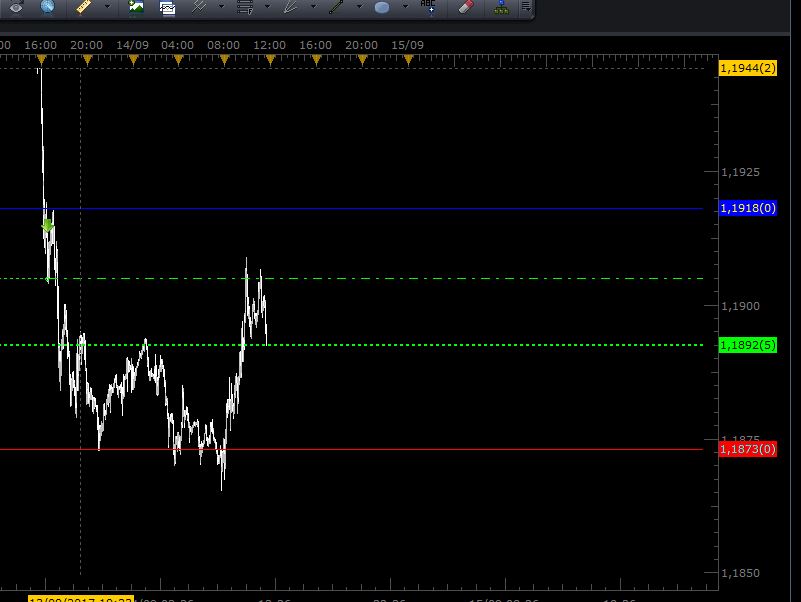This screenshot has width=801, height=602.
Task: Click the blue 1,1918(0) price label
Action: [748, 208]
